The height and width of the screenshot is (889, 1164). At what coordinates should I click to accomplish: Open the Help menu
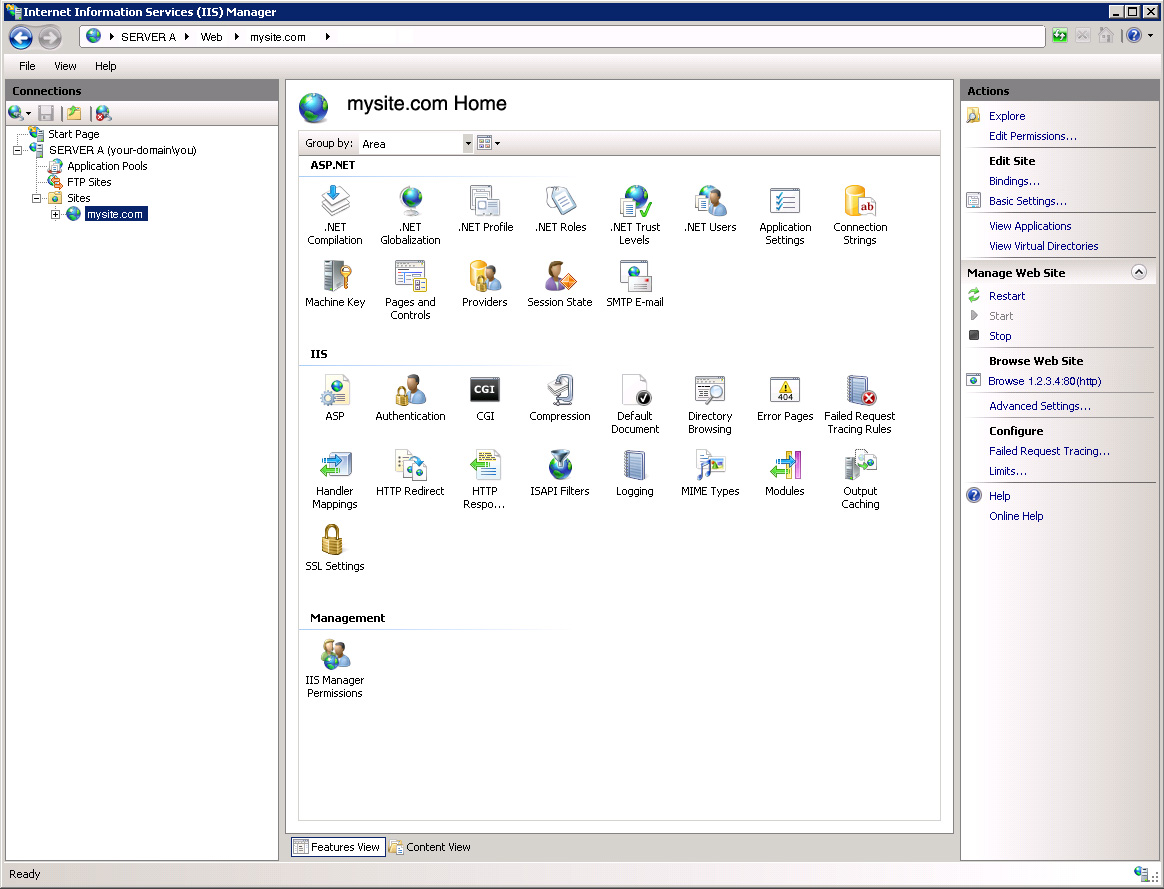[x=105, y=66]
